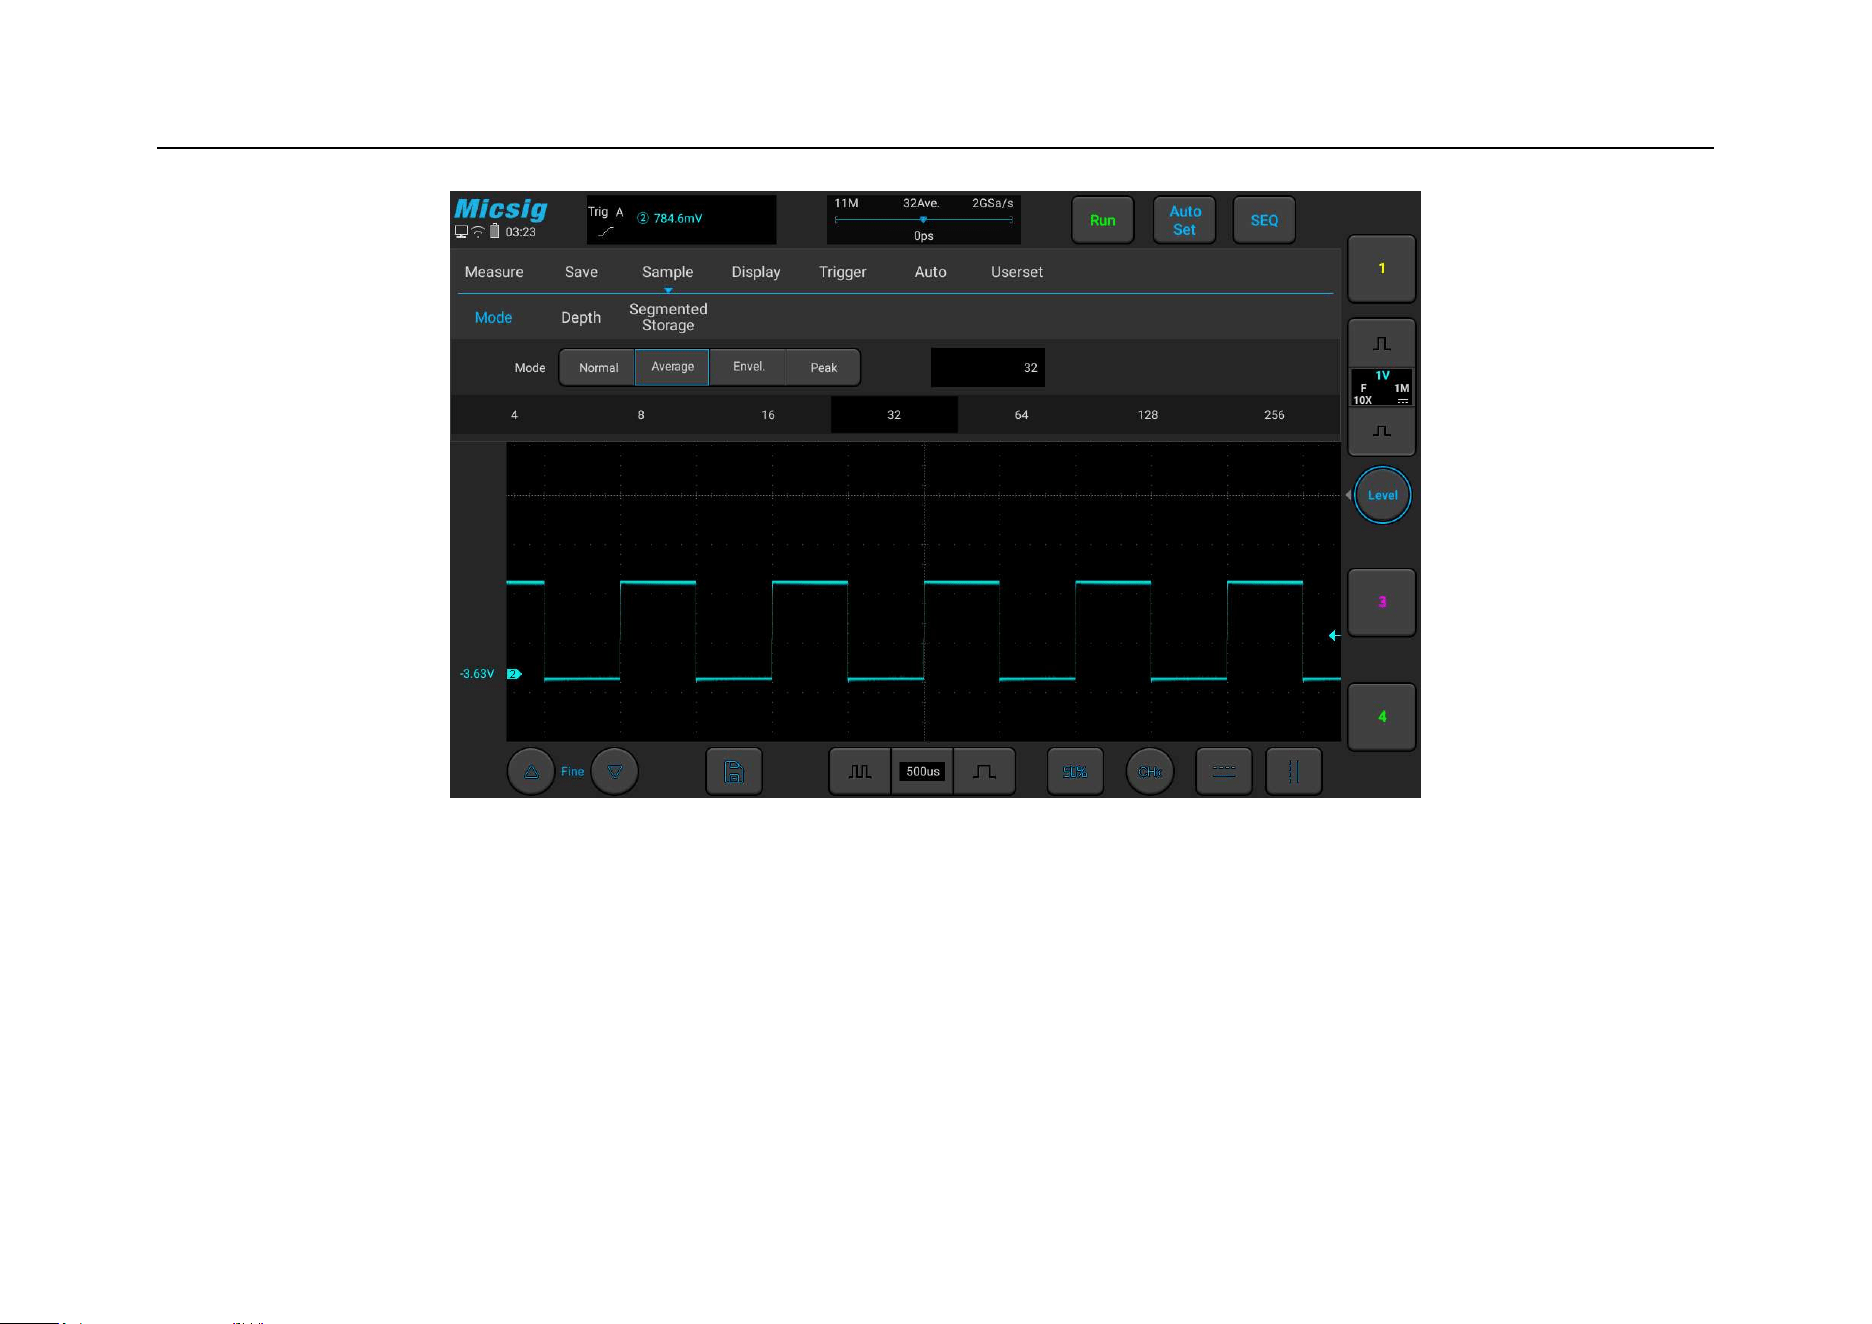Click the 03:23 clock display
This screenshot has height=1324, width=1872.
pyautogui.click(x=520, y=232)
